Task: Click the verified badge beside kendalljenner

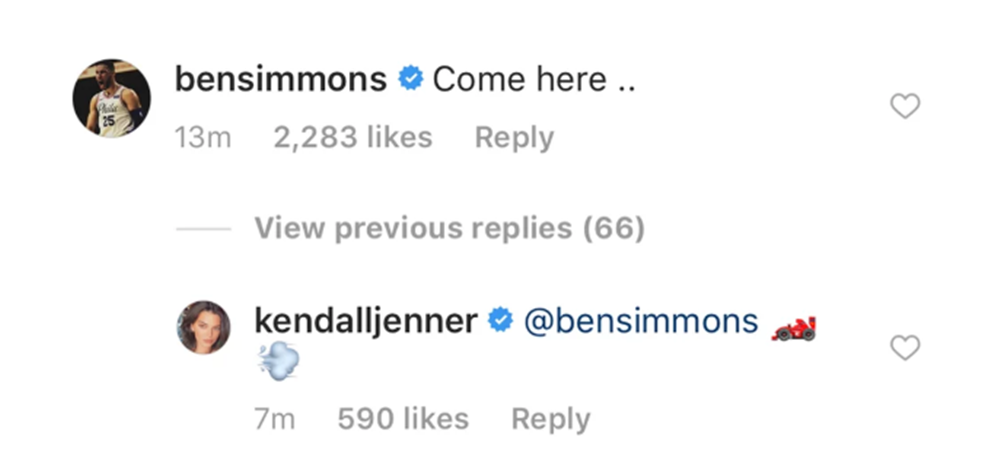Action: coord(499,321)
